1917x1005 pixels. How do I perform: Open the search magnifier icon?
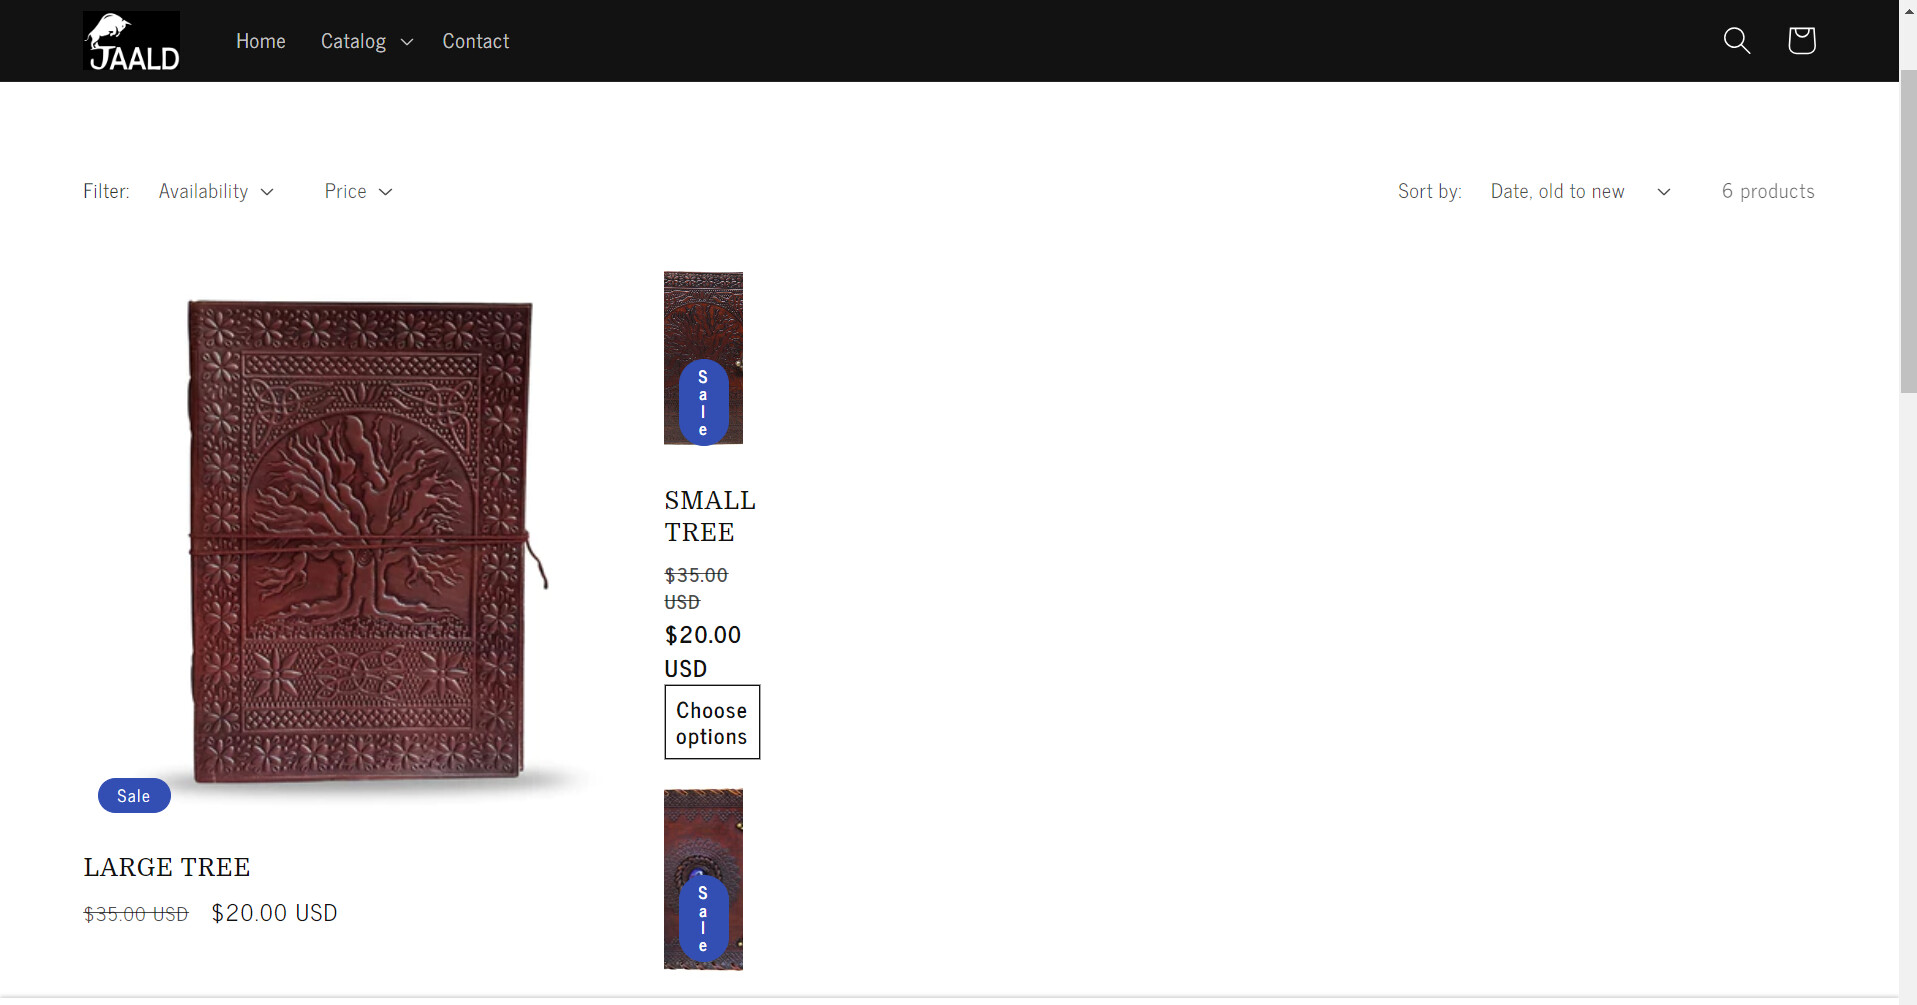click(1737, 41)
